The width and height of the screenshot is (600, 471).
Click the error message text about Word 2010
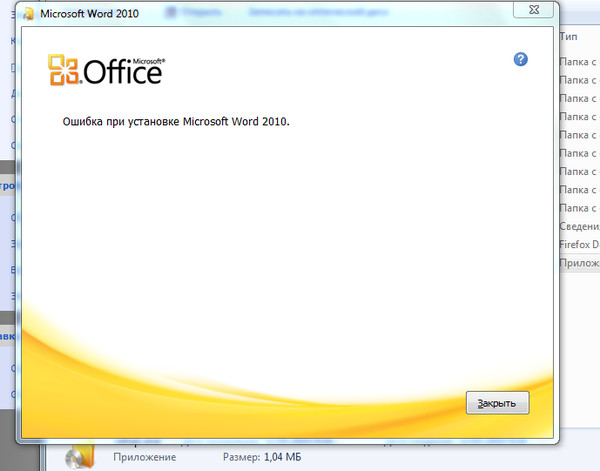click(x=176, y=122)
